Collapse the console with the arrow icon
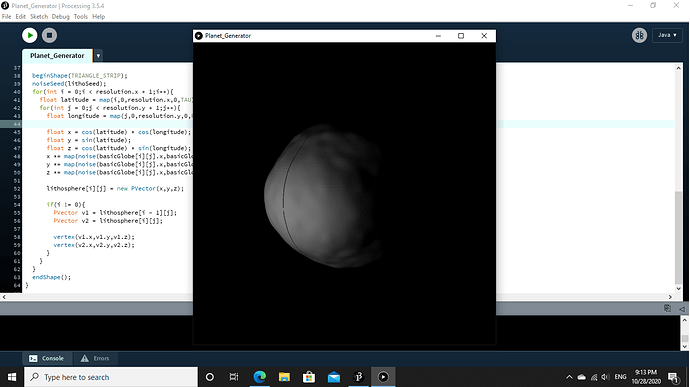 click(x=681, y=308)
